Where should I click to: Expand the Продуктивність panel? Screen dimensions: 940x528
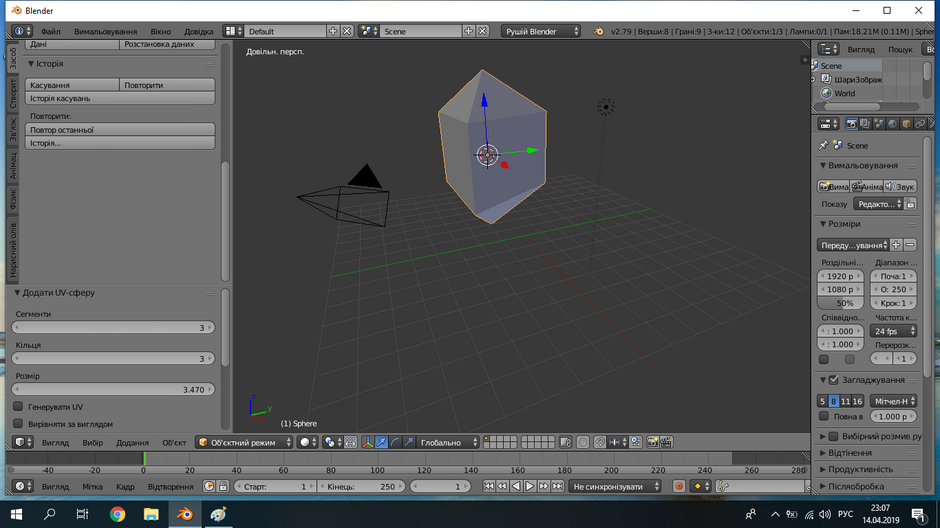click(823, 470)
